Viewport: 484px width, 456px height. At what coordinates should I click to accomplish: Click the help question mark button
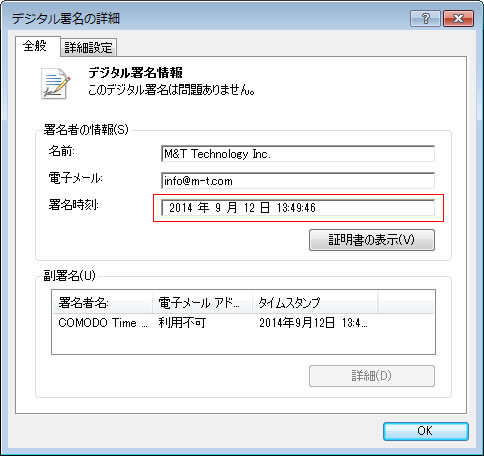425,18
